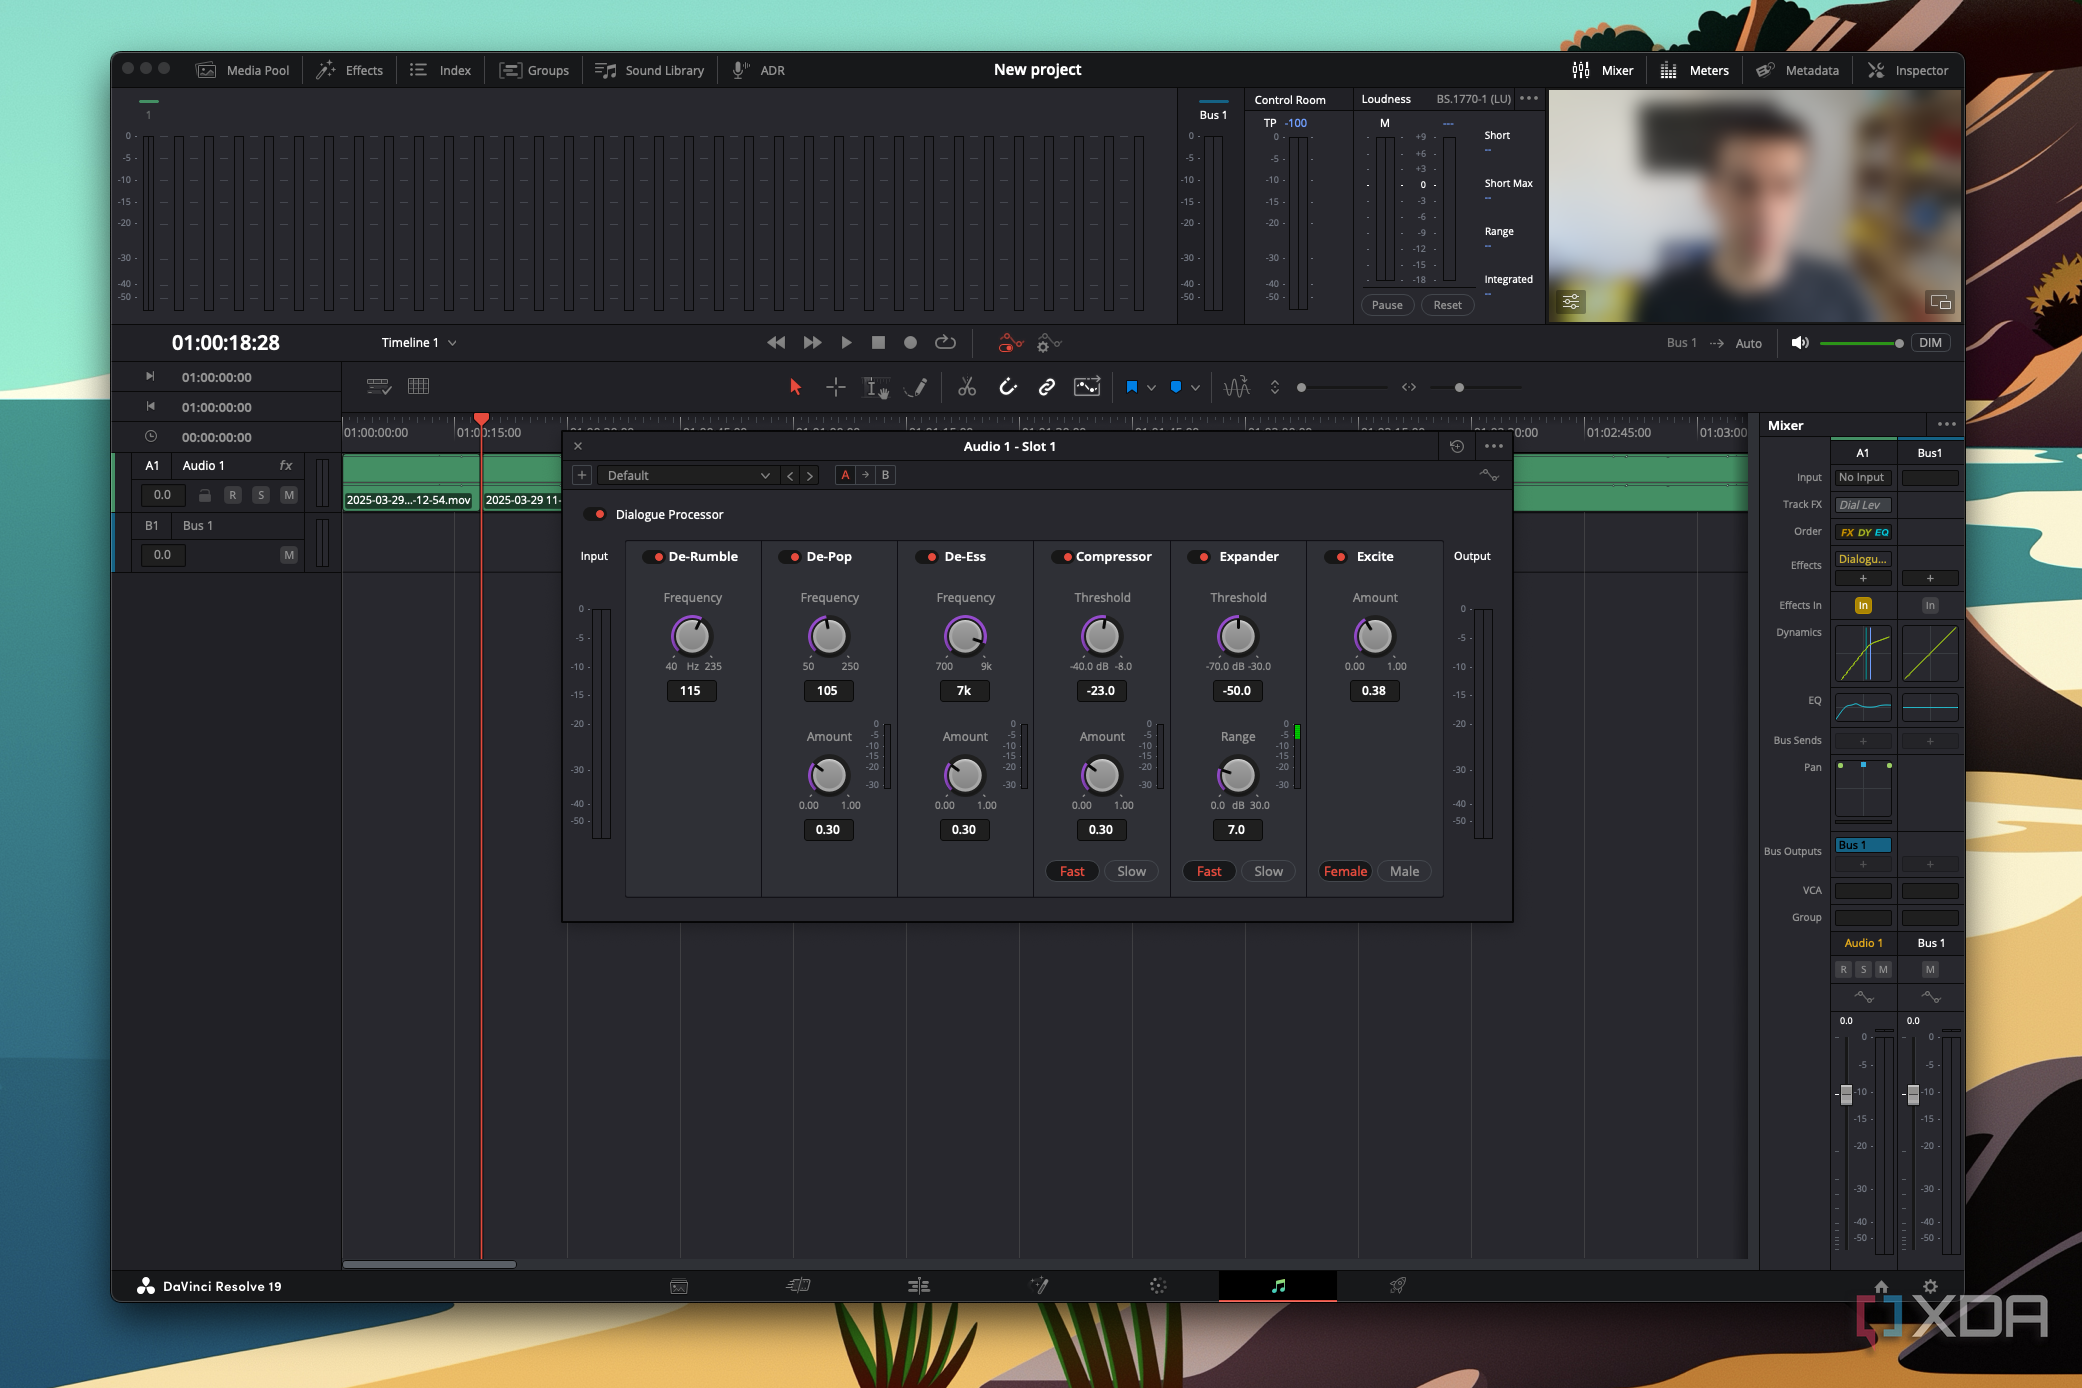
Task: Toggle the snapping magnet icon
Action: (1007, 387)
